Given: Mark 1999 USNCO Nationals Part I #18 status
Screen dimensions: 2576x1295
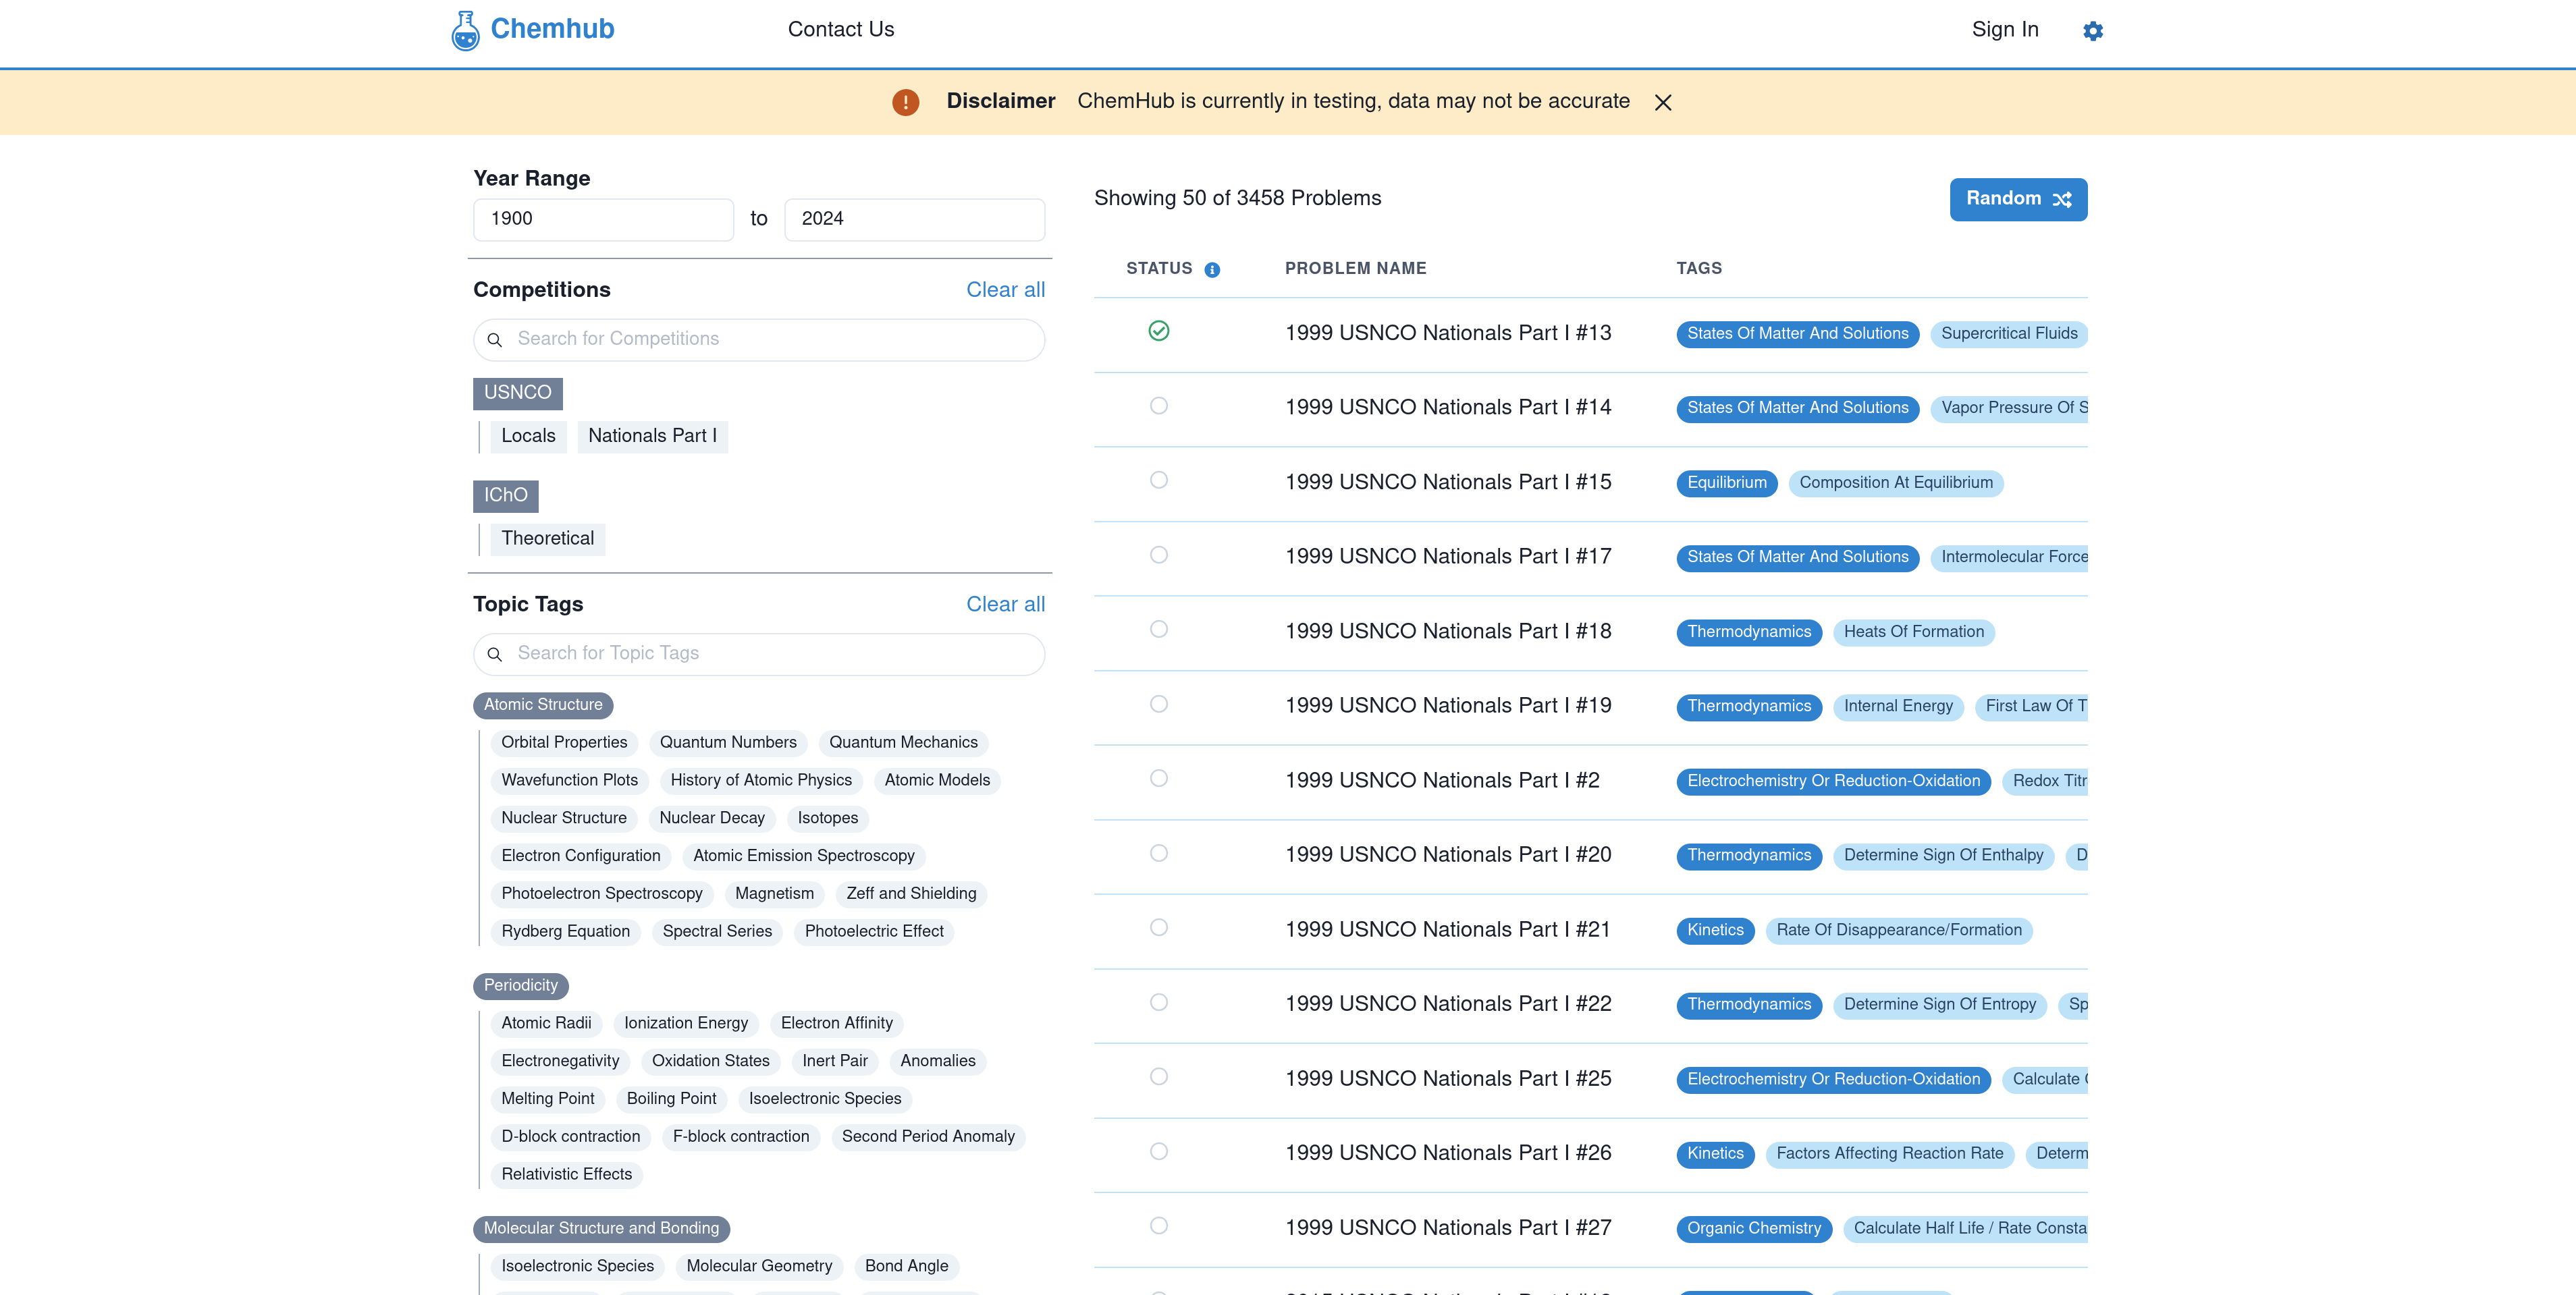Looking at the screenshot, I should (x=1158, y=629).
